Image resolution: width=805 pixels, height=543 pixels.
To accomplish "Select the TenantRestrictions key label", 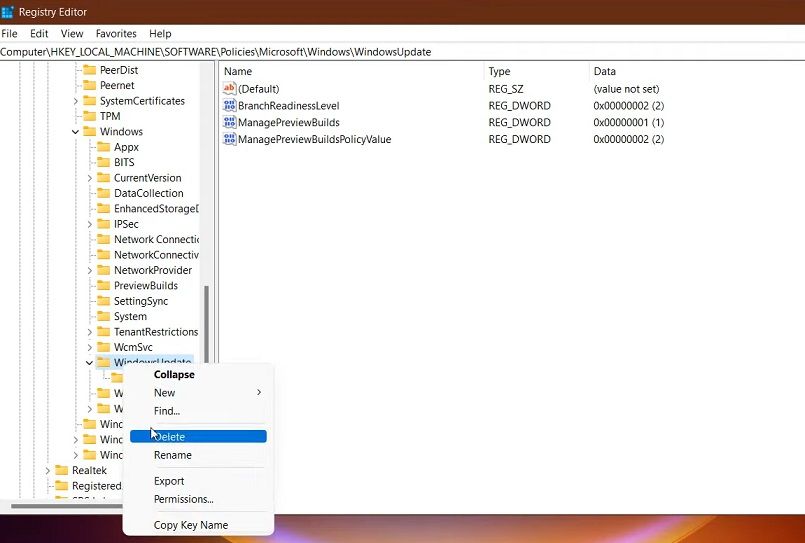I will click(x=156, y=332).
